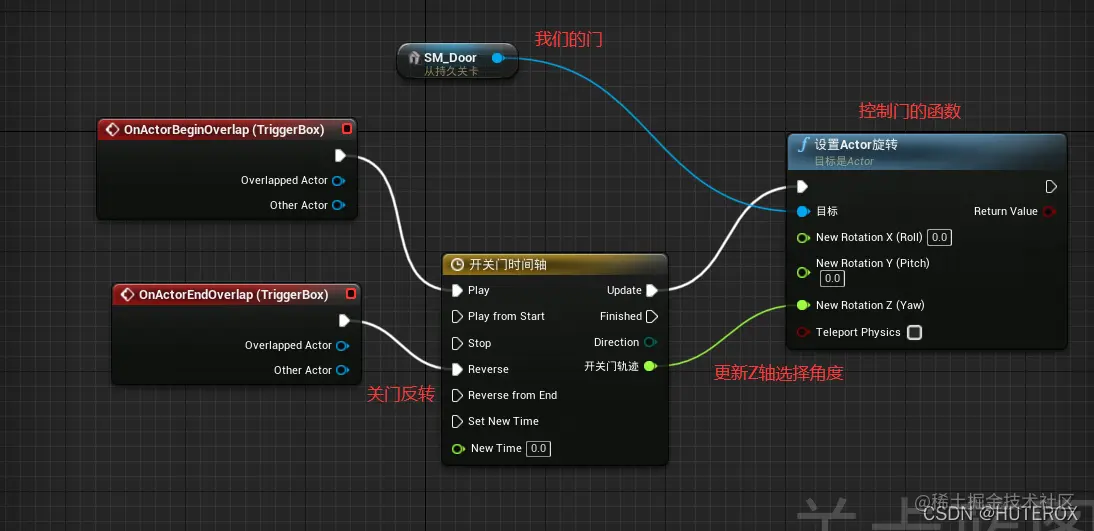Click Other Actor pin on OnActorBeginOverlap

339,205
